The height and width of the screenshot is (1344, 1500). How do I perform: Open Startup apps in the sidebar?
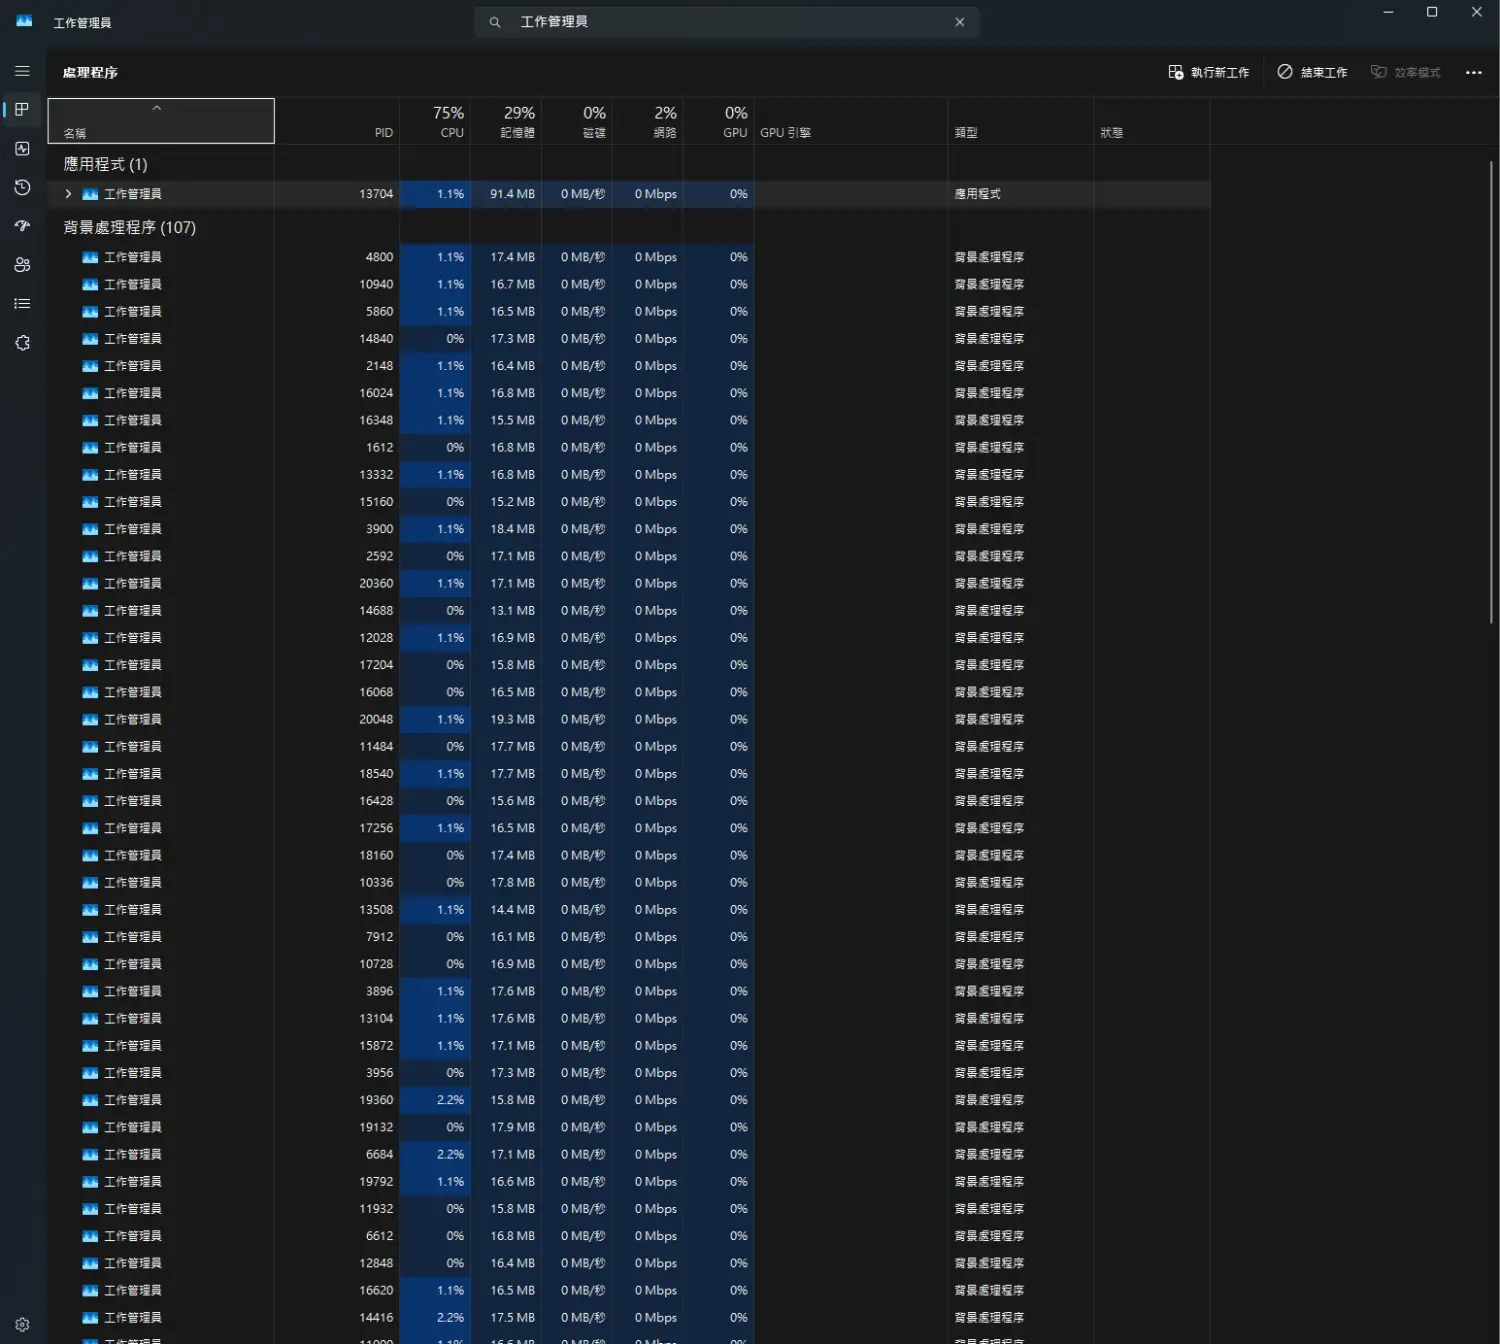(22, 226)
